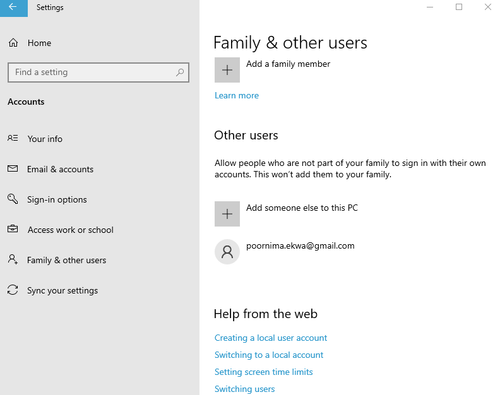Click the Learn more link
This screenshot has height=395, width=500.
(237, 96)
